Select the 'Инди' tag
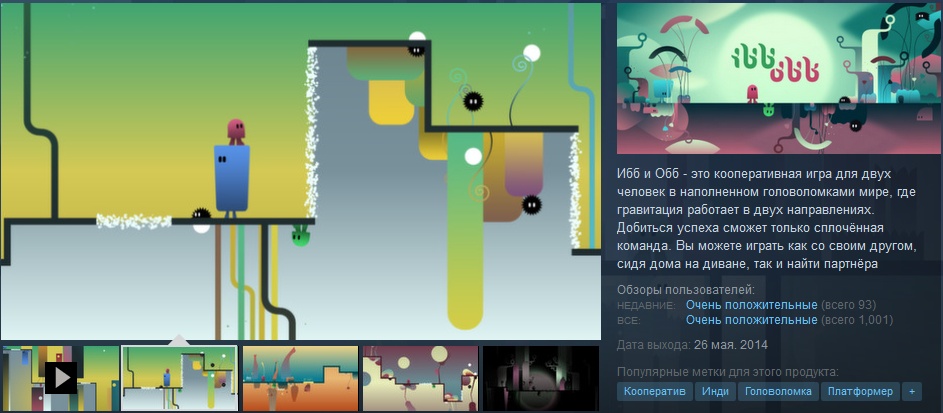 pyautogui.click(x=715, y=391)
